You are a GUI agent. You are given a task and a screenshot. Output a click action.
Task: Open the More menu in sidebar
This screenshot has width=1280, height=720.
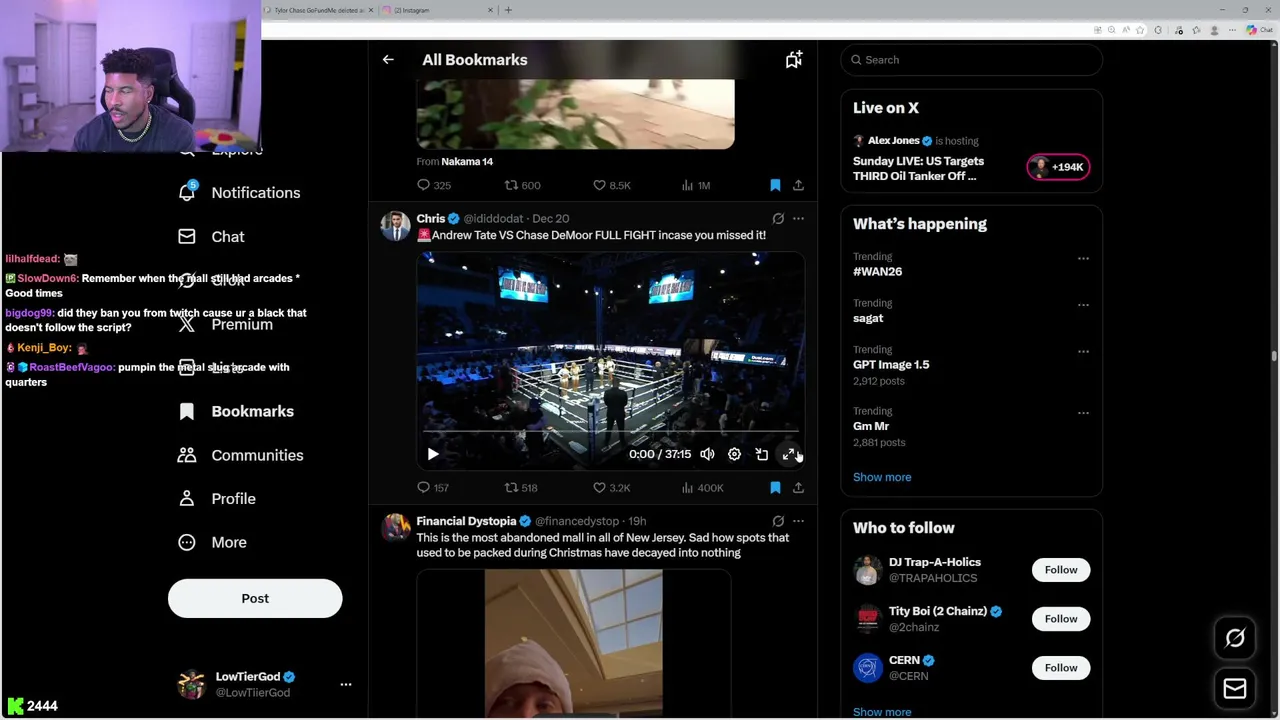pos(228,542)
